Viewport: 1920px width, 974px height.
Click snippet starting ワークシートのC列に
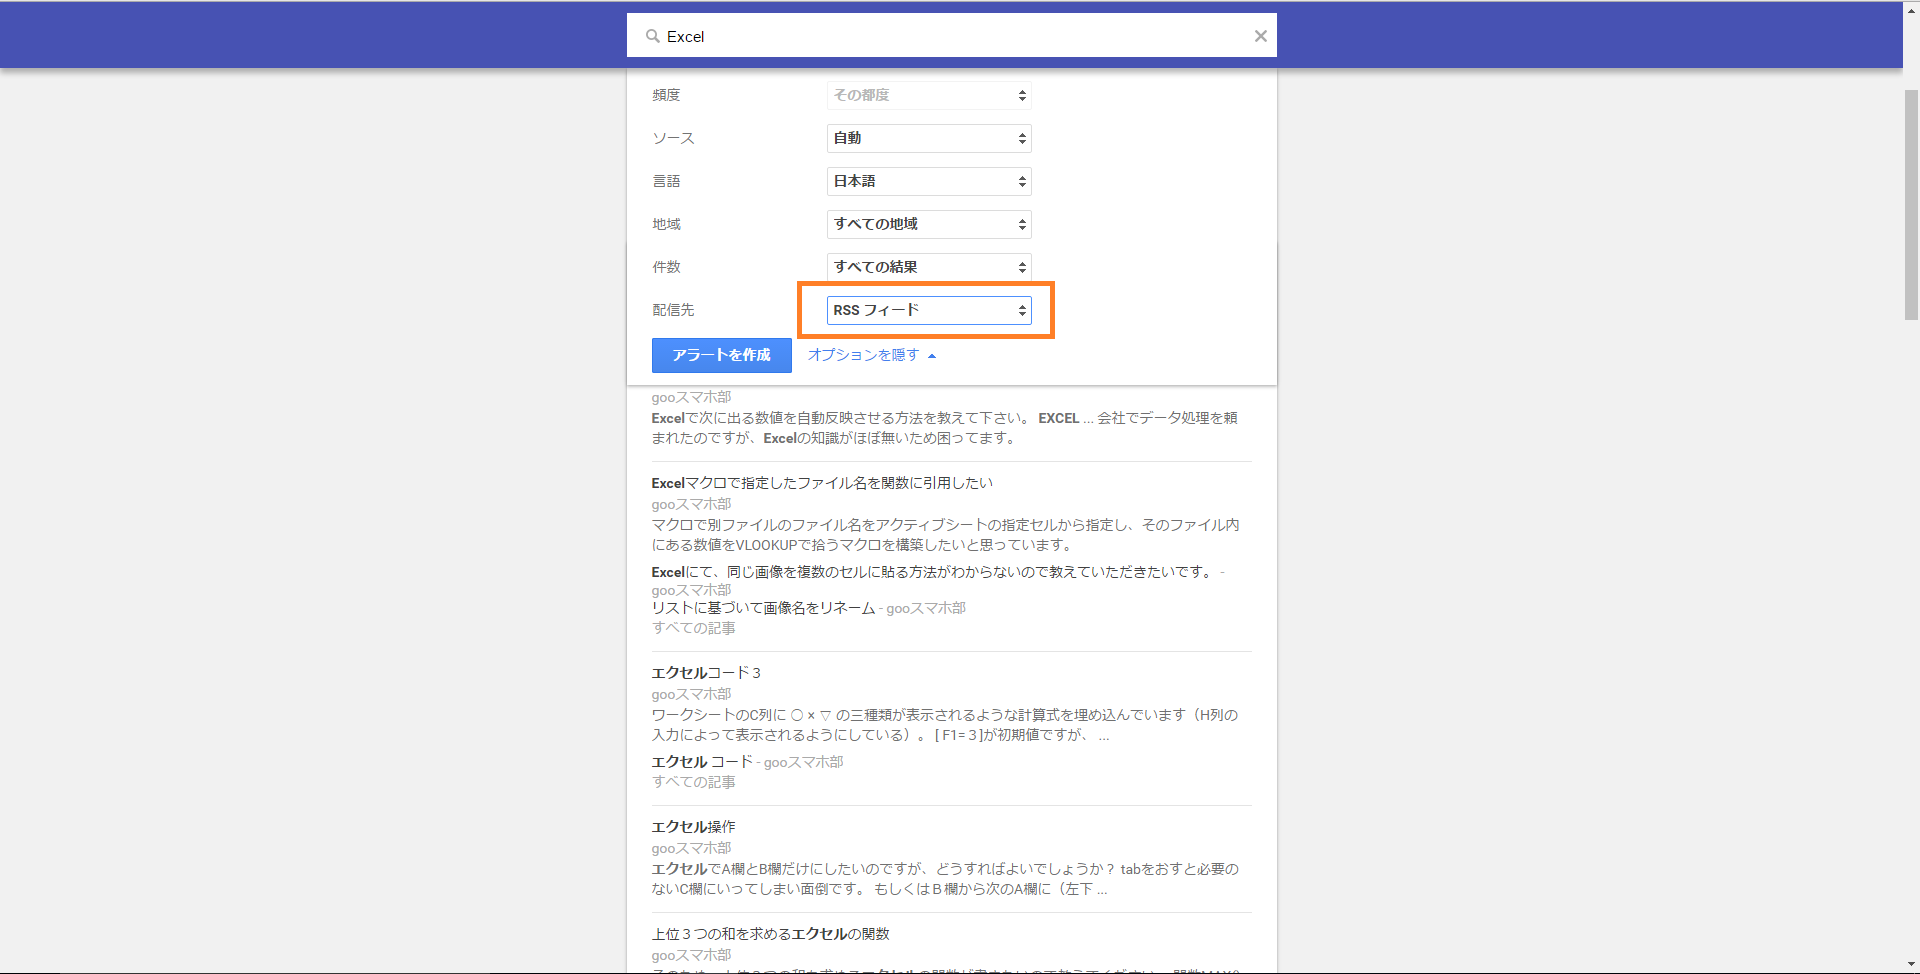945,725
